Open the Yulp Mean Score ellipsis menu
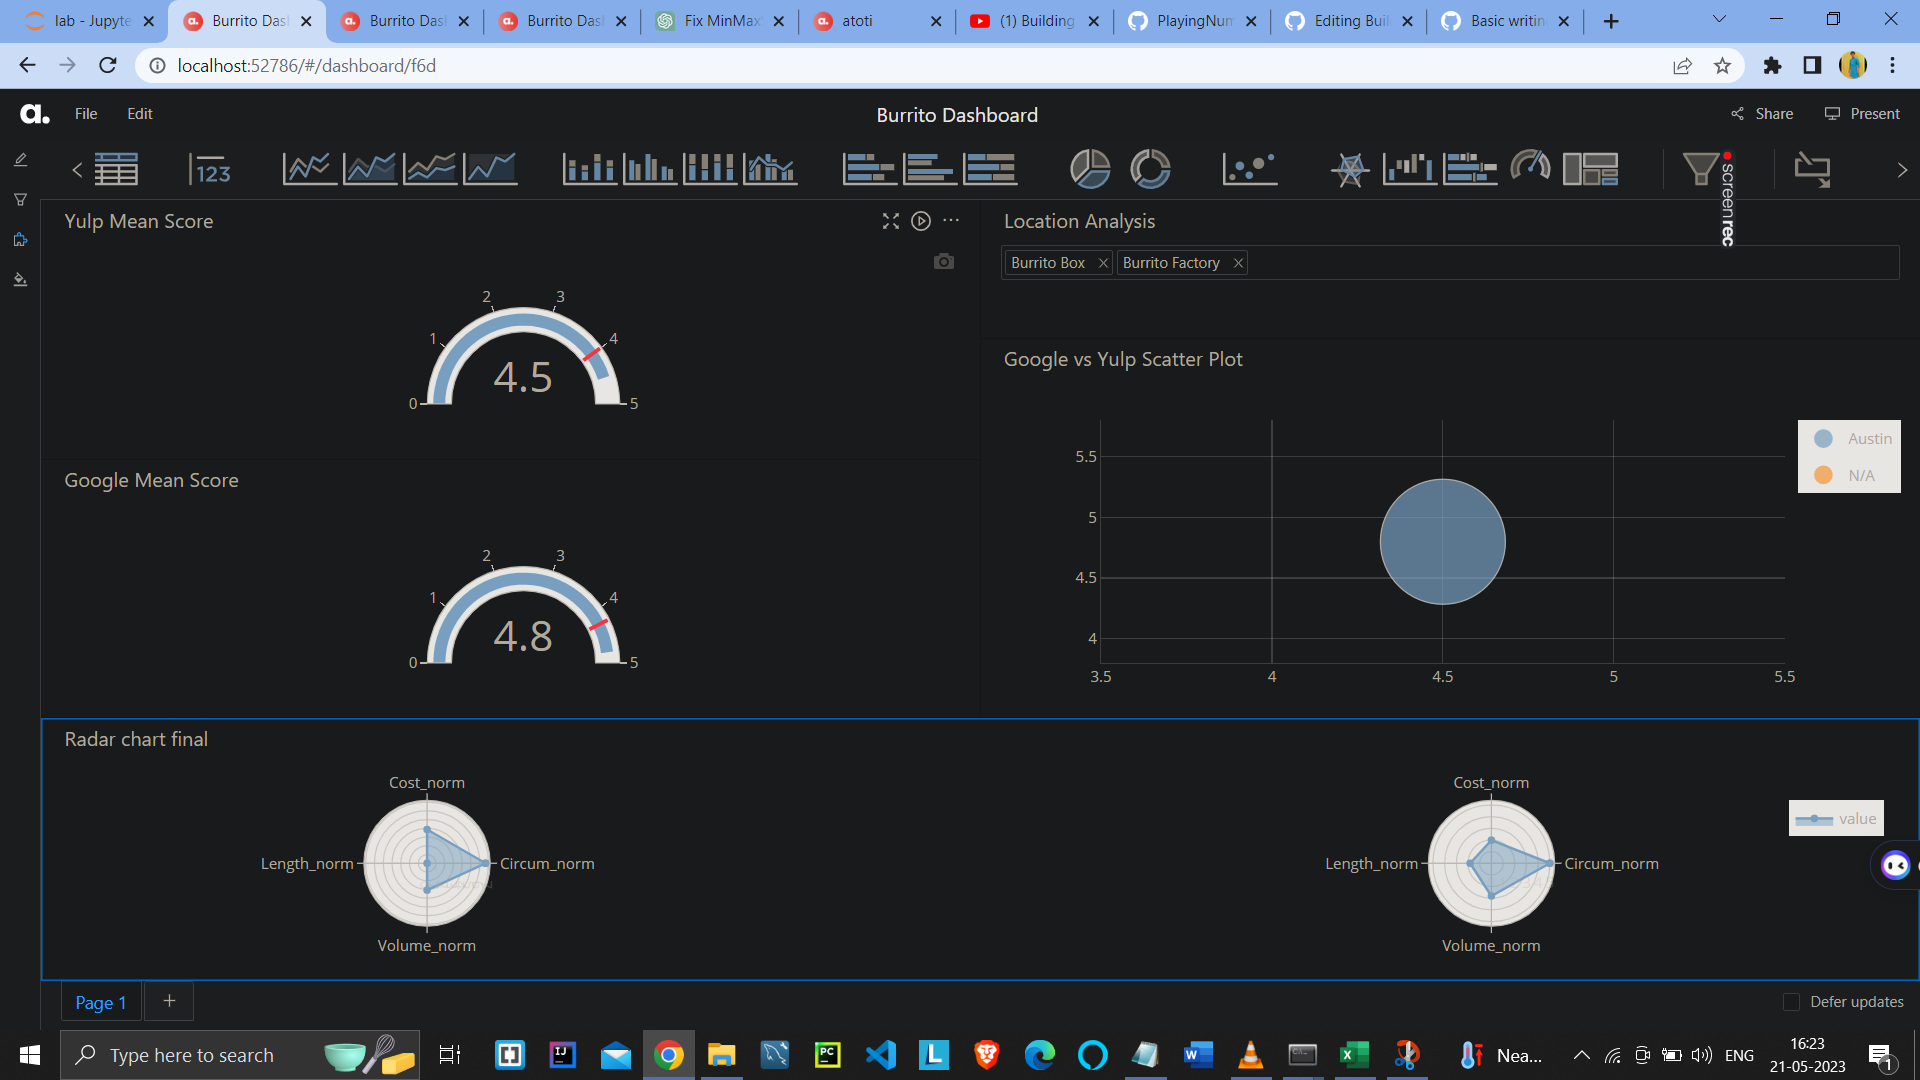 click(x=950, y=221)
